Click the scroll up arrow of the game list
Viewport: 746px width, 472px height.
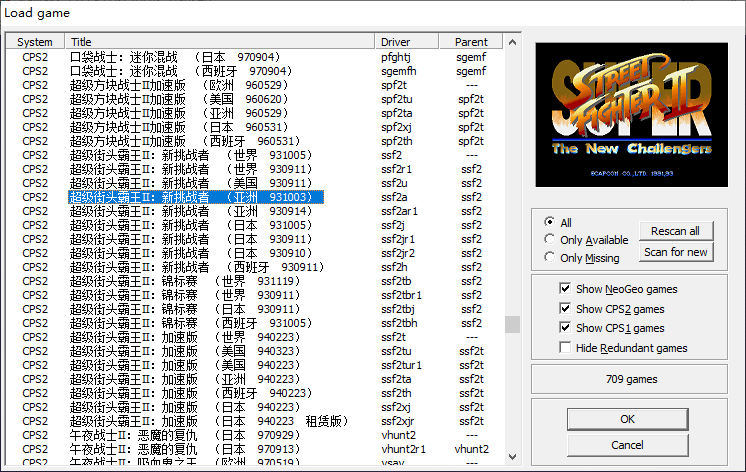coord(512,43)
